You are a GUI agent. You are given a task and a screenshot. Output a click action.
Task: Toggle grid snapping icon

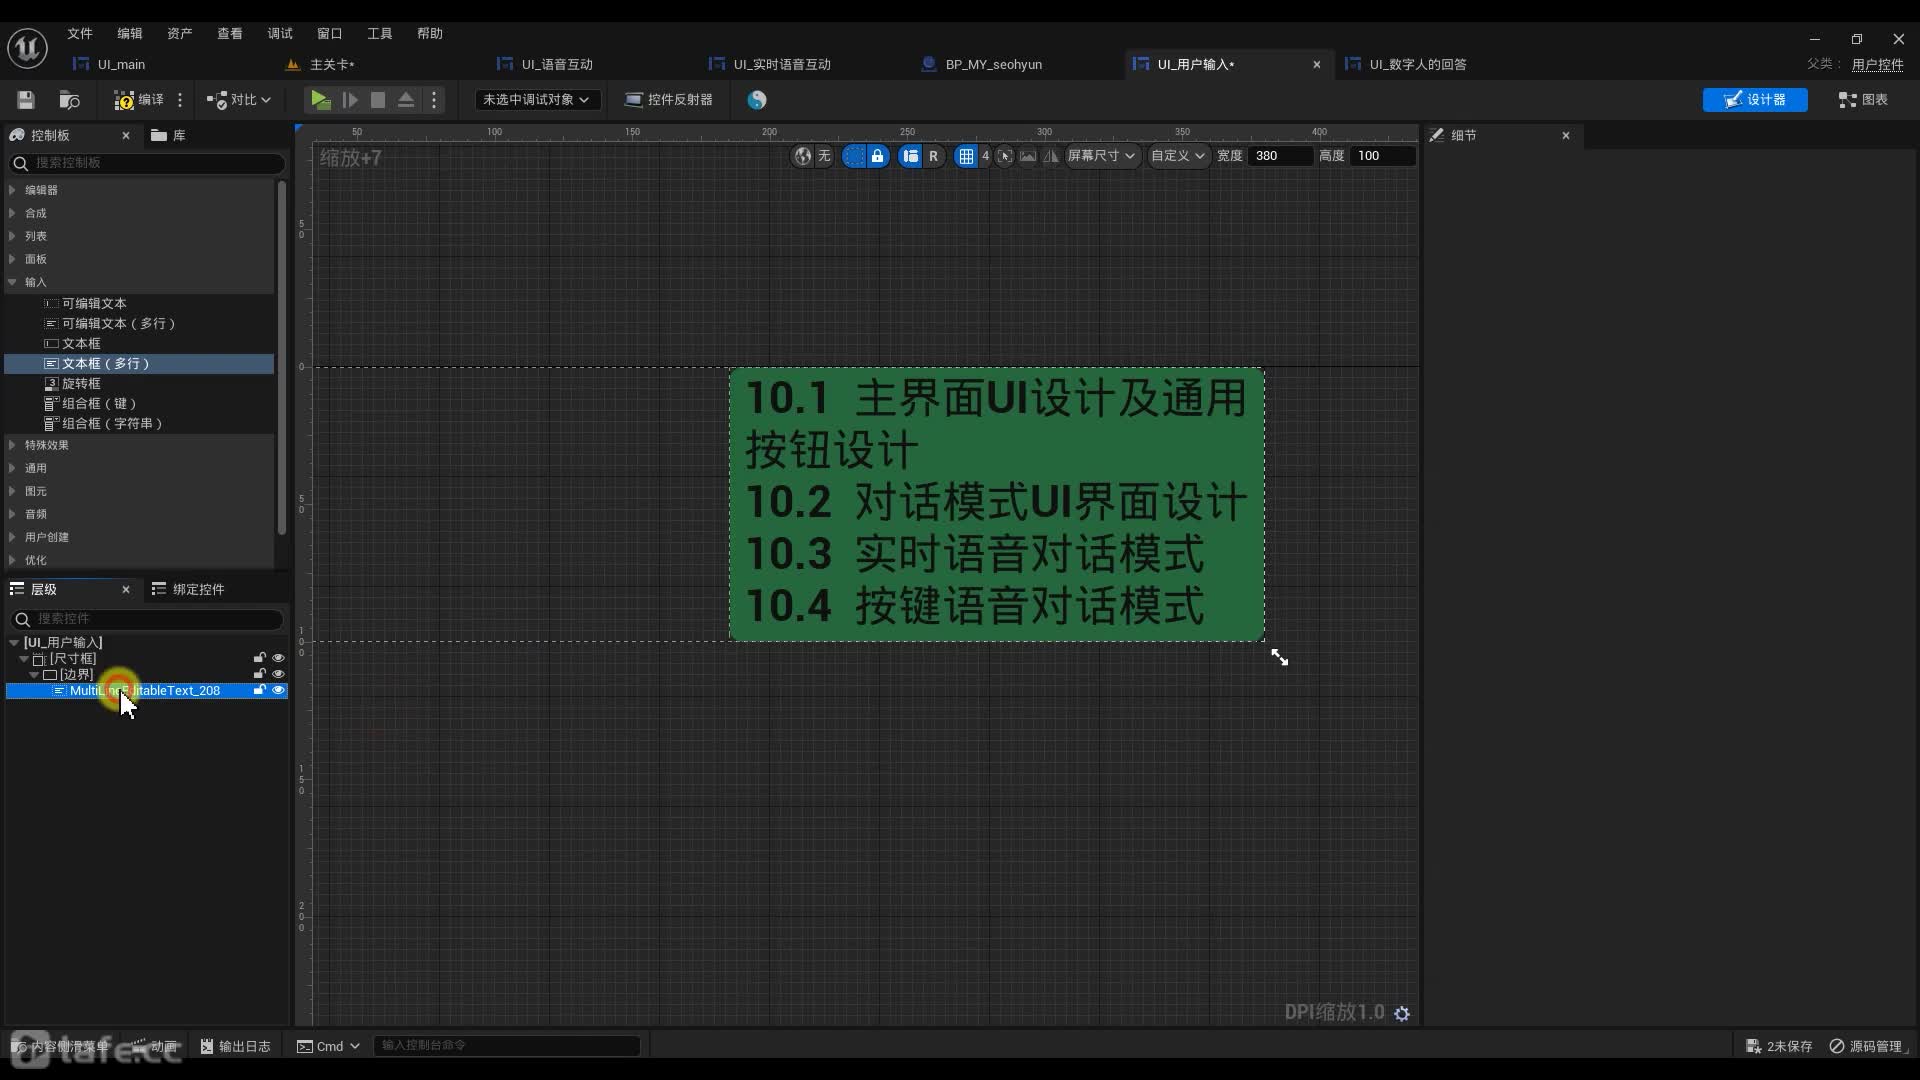pos(965,156)
